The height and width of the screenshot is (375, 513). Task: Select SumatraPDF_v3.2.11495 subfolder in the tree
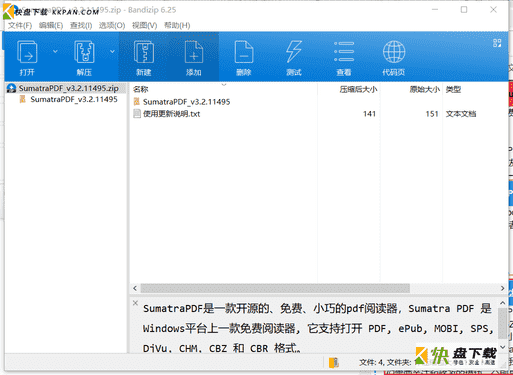74,99
